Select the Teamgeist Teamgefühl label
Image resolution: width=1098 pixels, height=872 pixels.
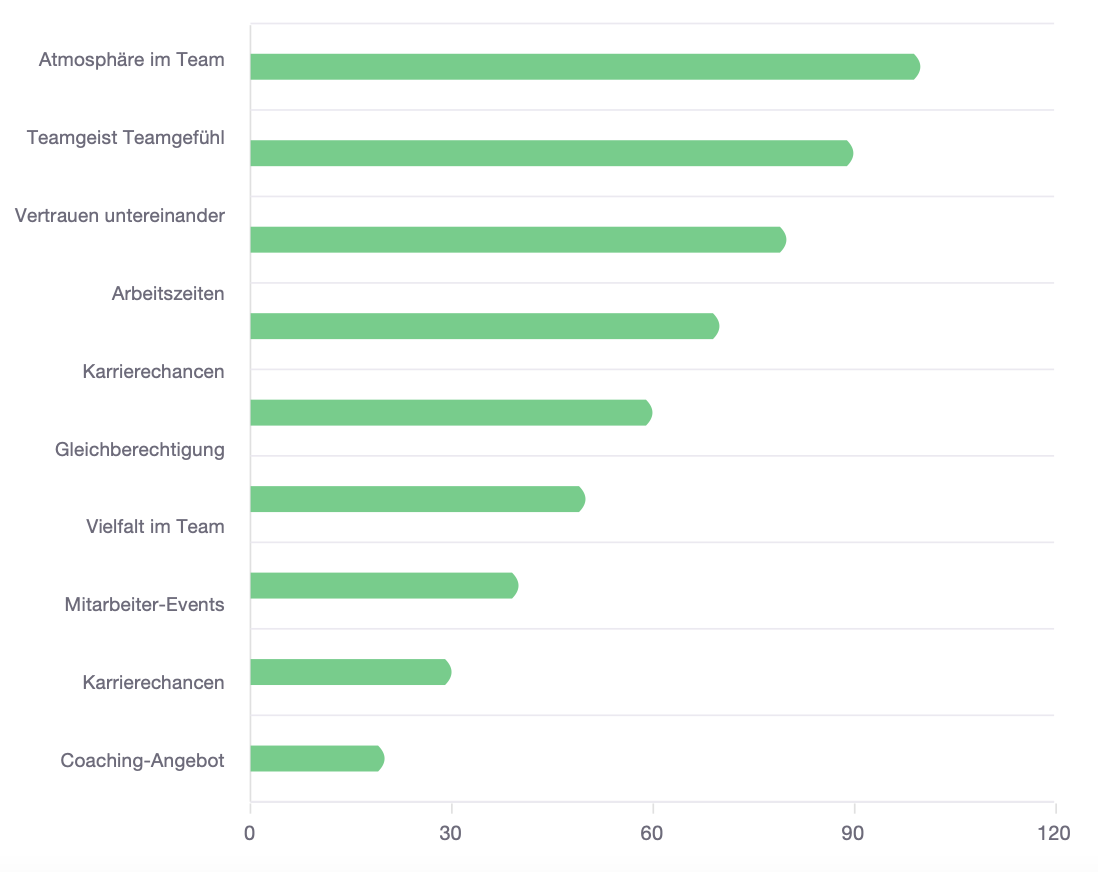click(x=125, y=137)
